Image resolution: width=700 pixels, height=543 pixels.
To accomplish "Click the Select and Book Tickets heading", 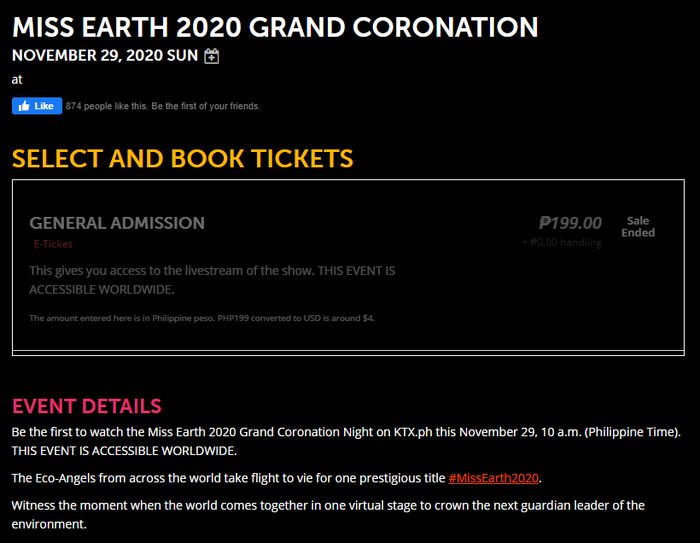I will (x=183, y=158).
